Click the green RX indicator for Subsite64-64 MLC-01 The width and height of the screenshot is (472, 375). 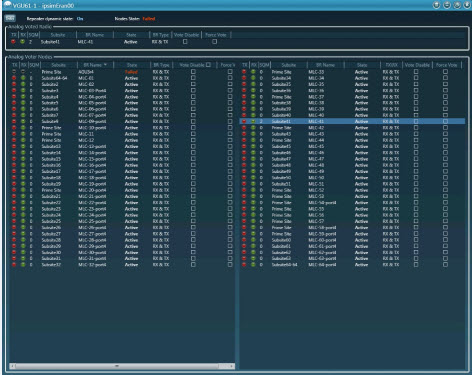pos(23,78)
